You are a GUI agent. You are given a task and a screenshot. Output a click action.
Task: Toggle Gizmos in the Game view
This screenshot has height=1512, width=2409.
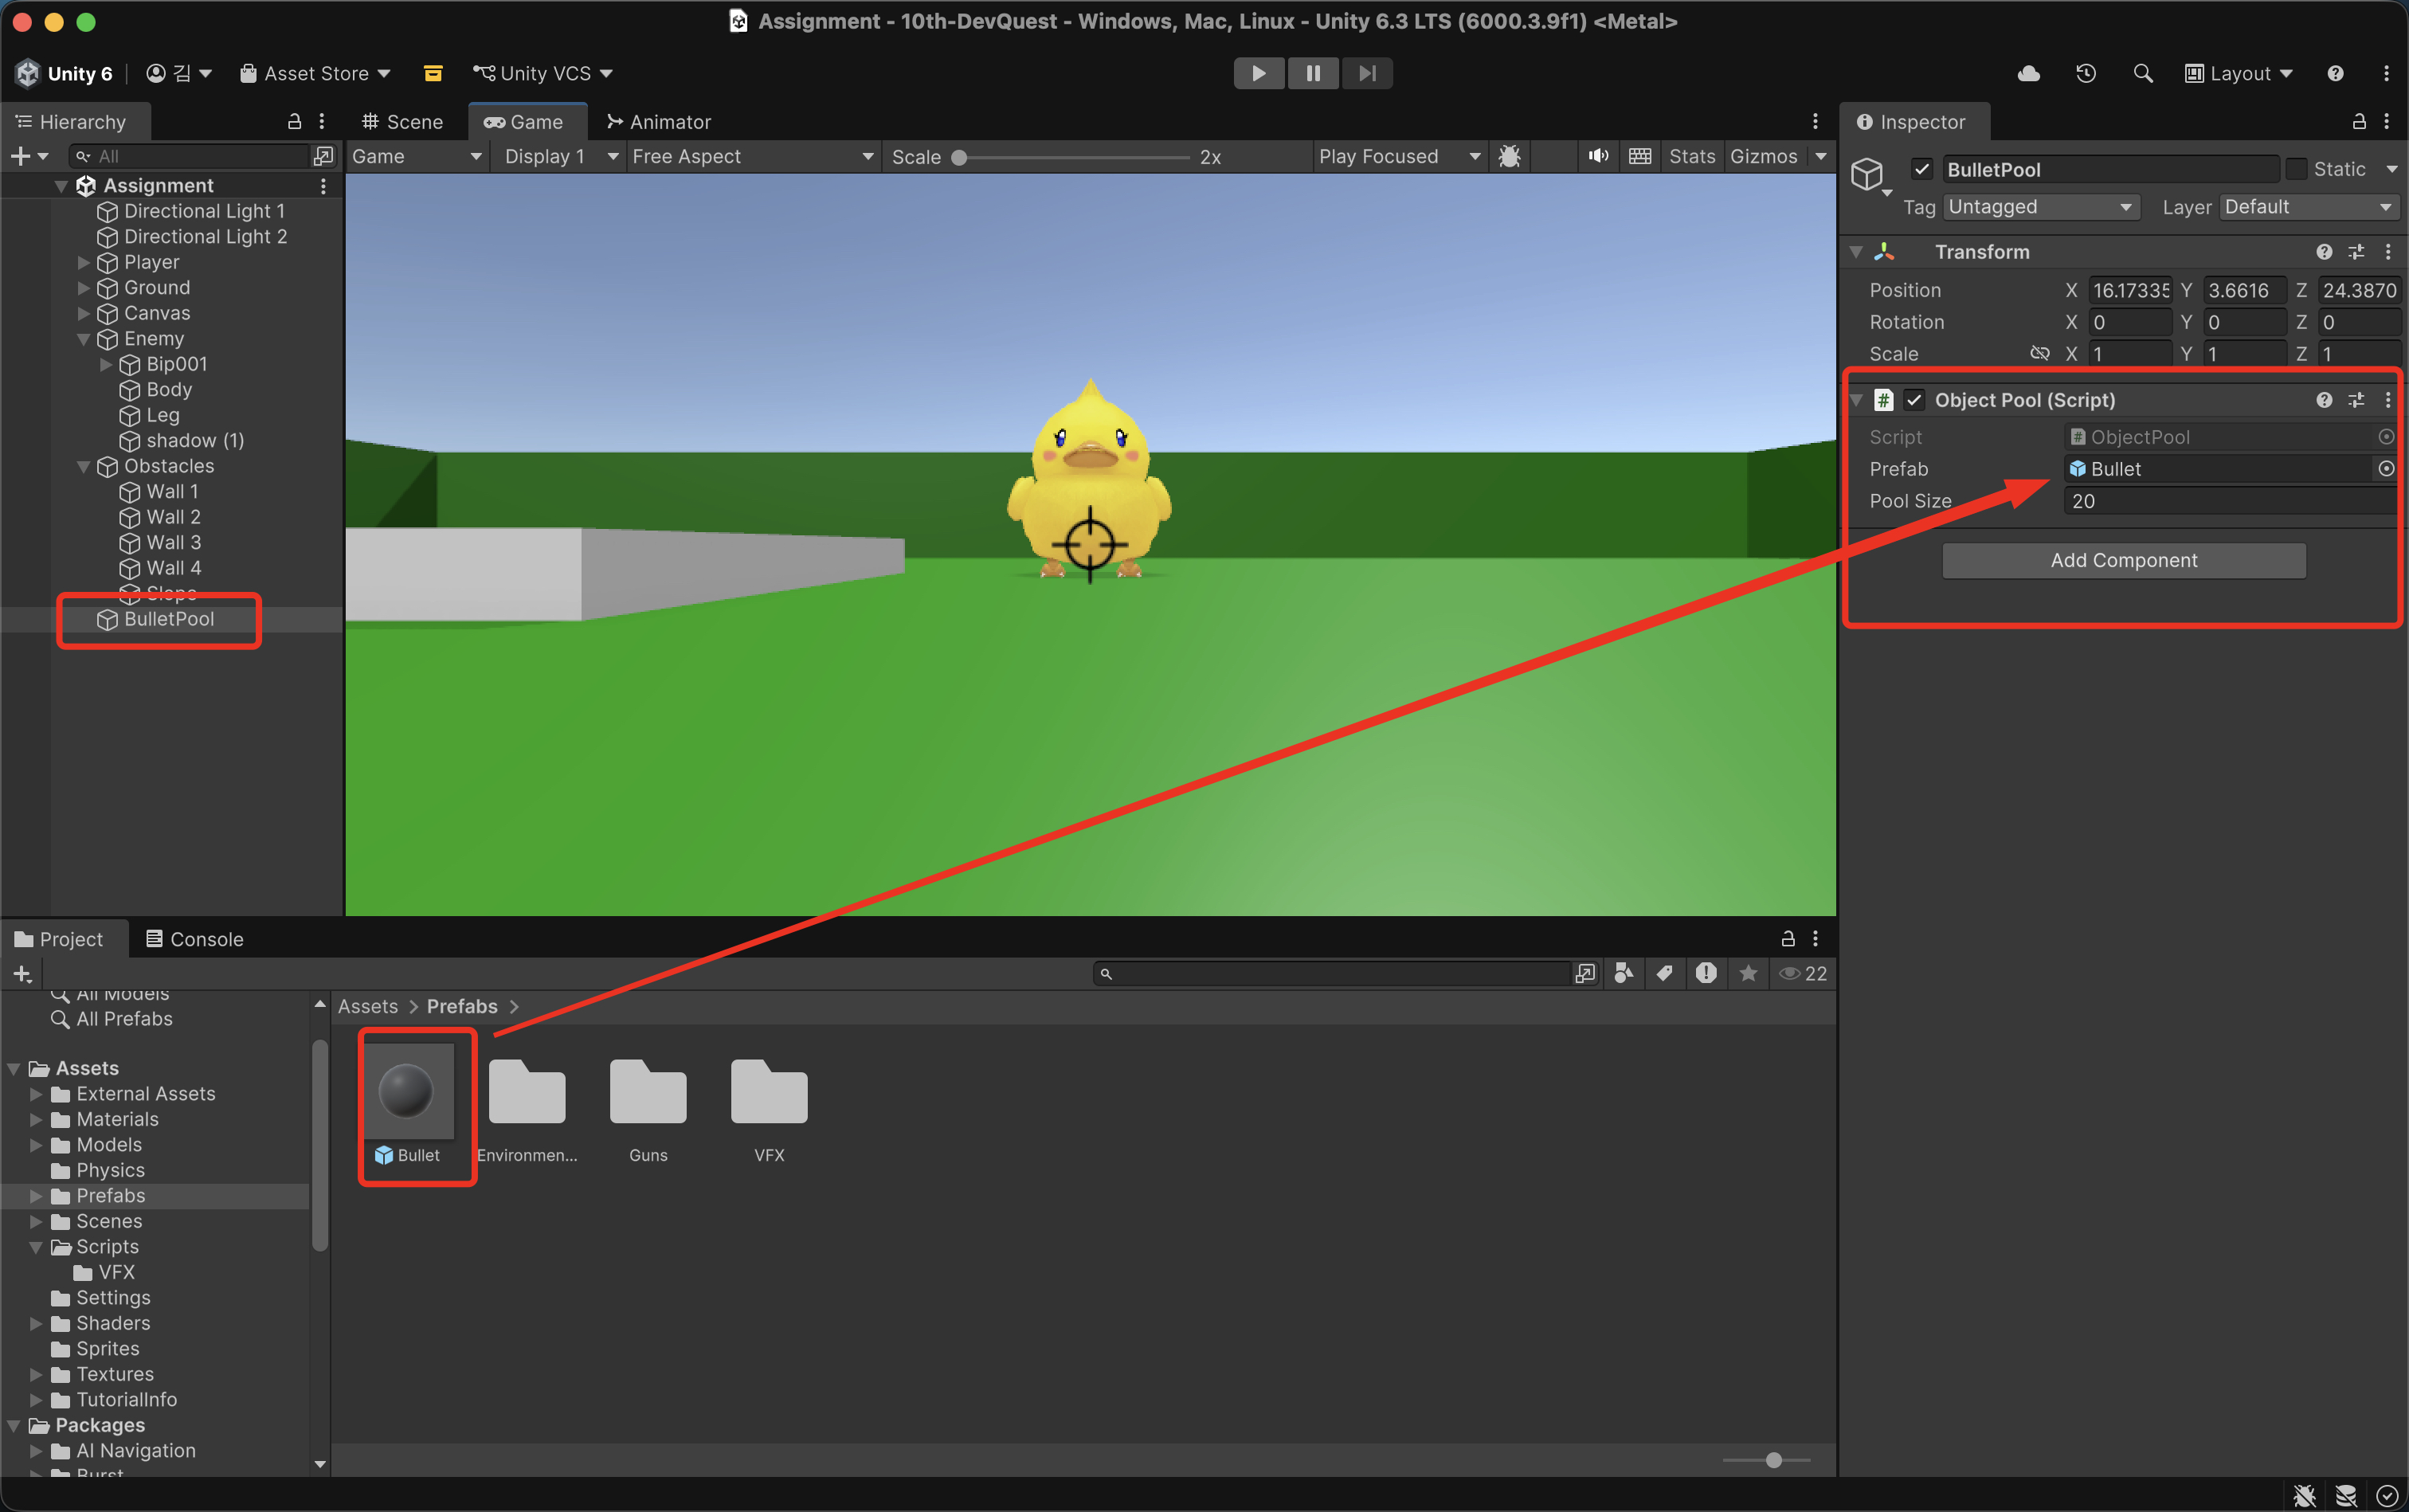pyautogui.click(x=1764, y=156)
